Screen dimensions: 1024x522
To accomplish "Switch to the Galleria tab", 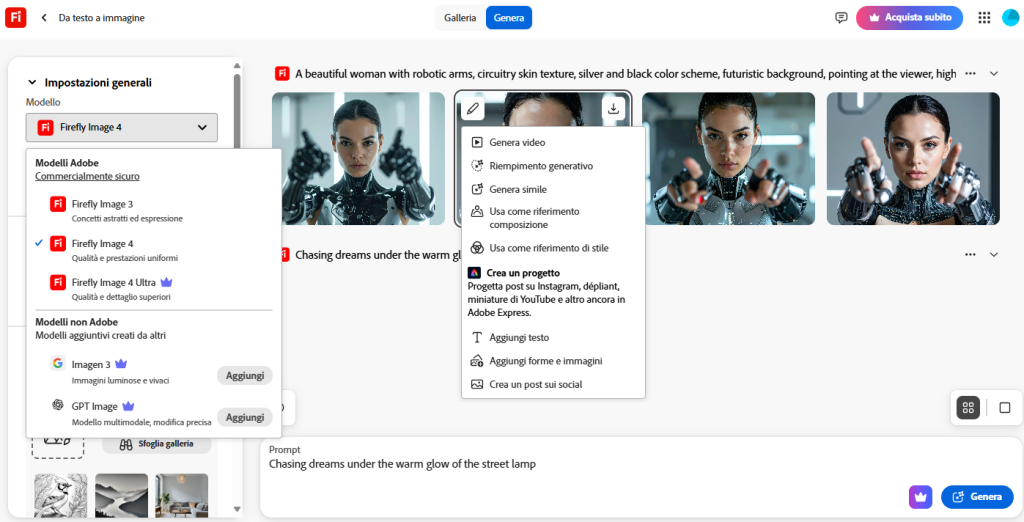I will pos(460,18).
